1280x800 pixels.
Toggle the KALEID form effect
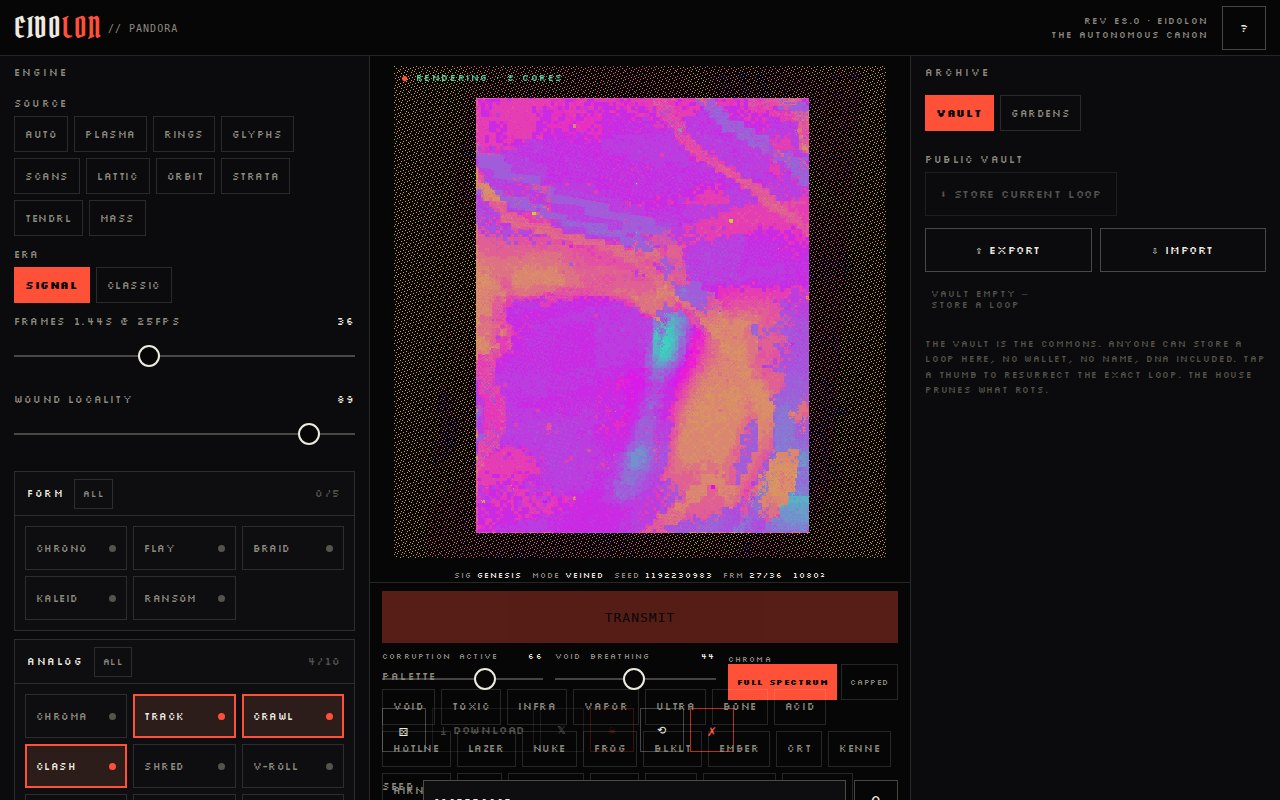point(76,598)
